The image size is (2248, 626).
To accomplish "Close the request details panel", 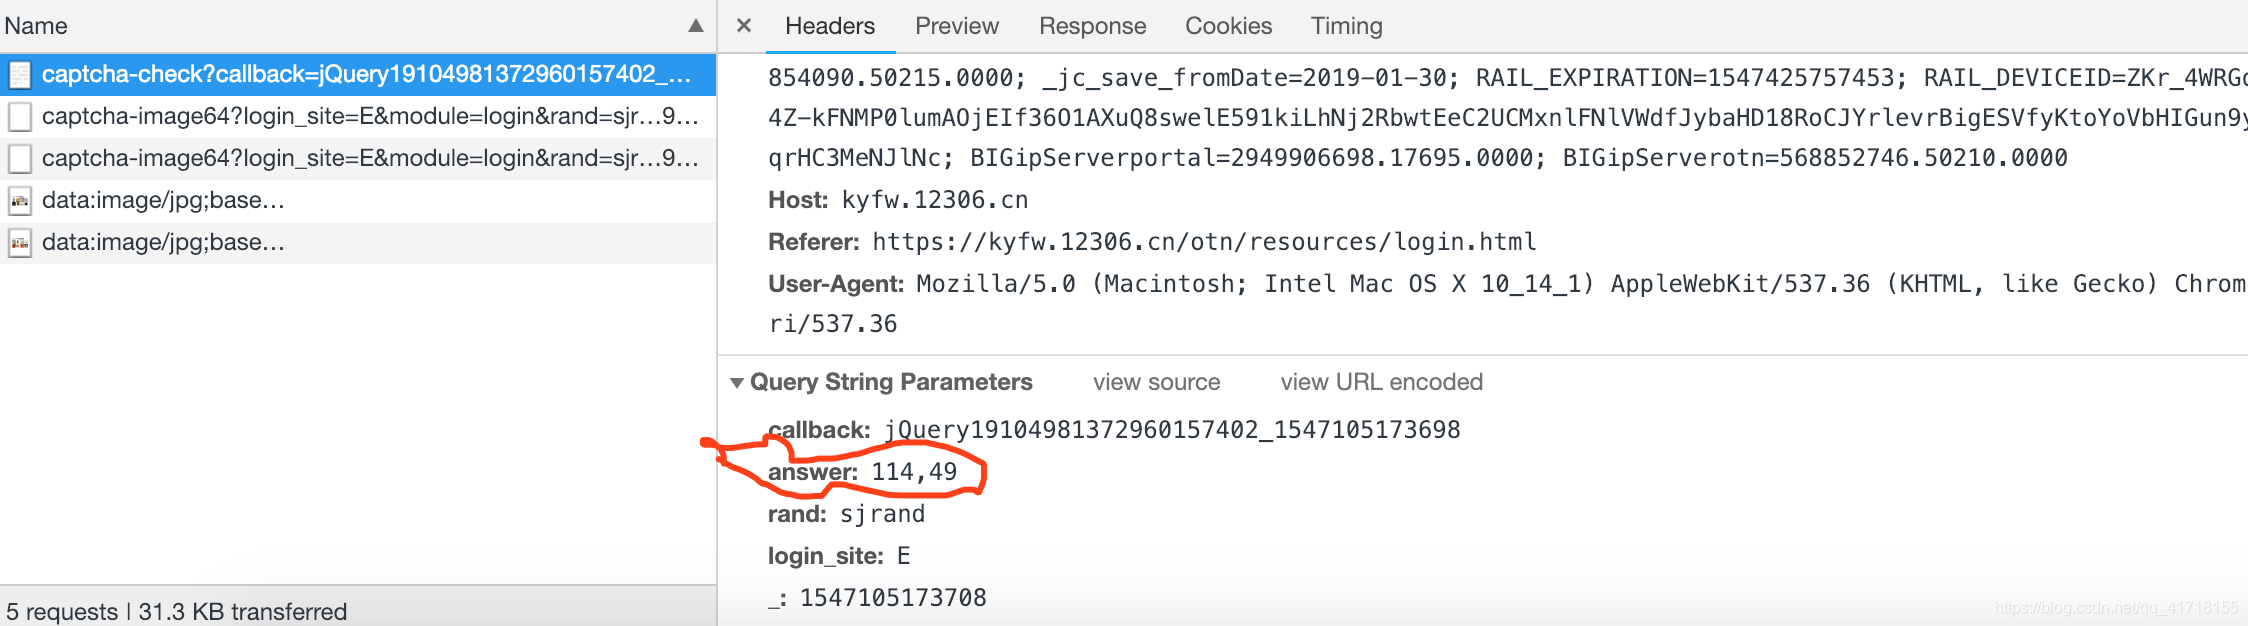I will (x=743, y=26).
